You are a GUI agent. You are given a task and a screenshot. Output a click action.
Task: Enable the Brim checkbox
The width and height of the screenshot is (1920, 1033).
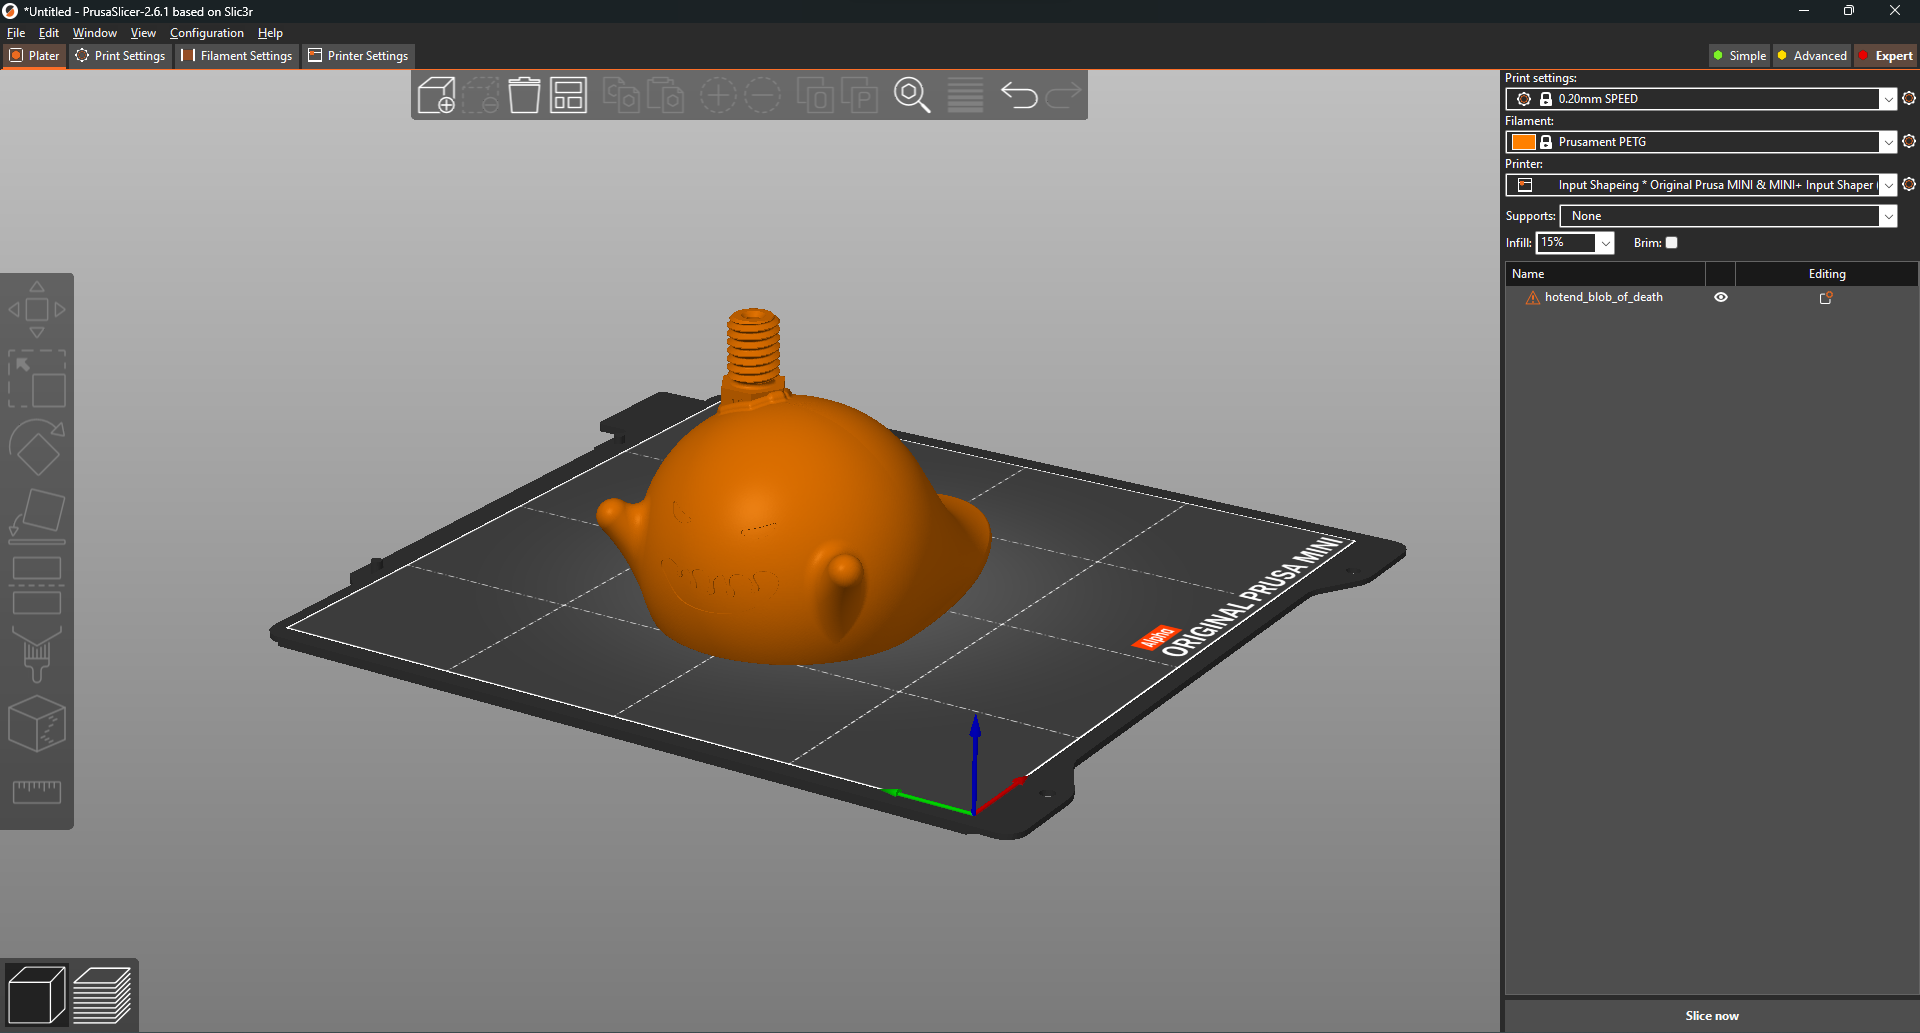1671,242
